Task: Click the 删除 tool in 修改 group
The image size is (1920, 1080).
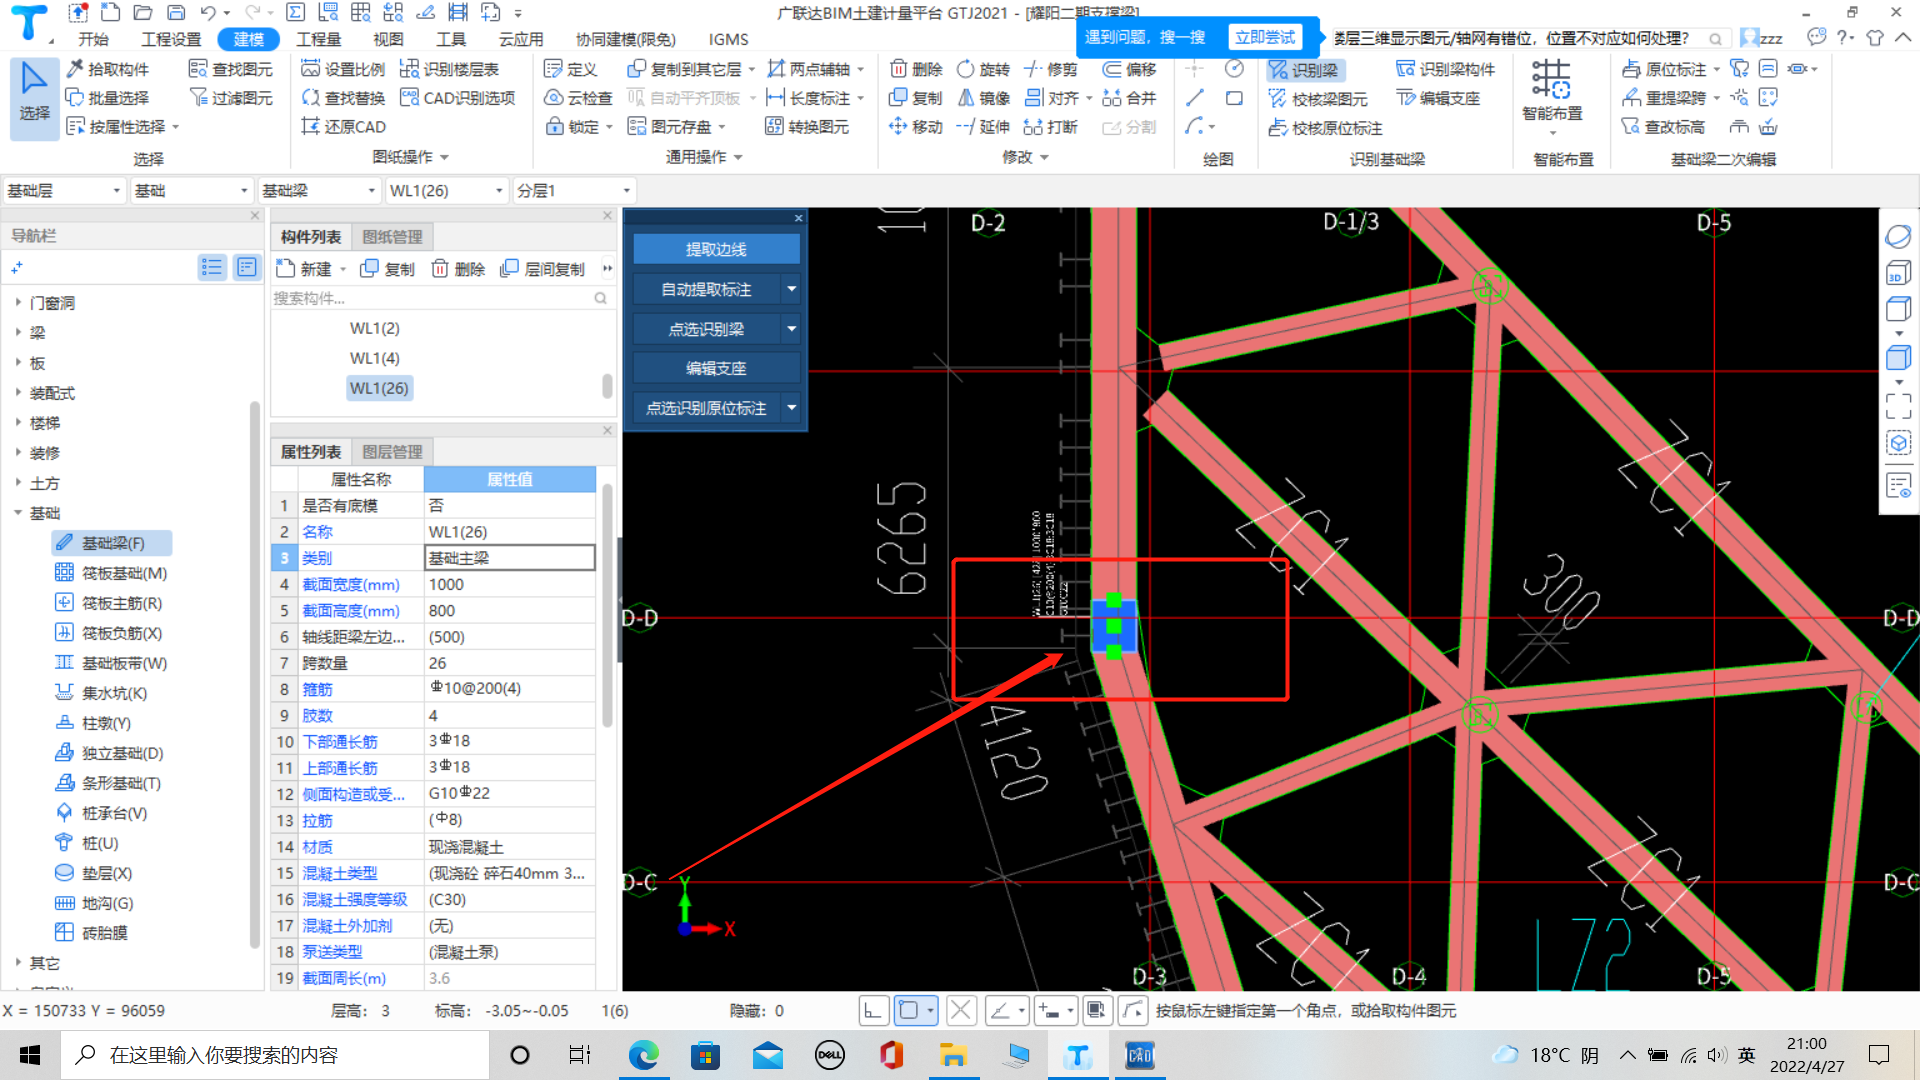Action: [916, 69]
